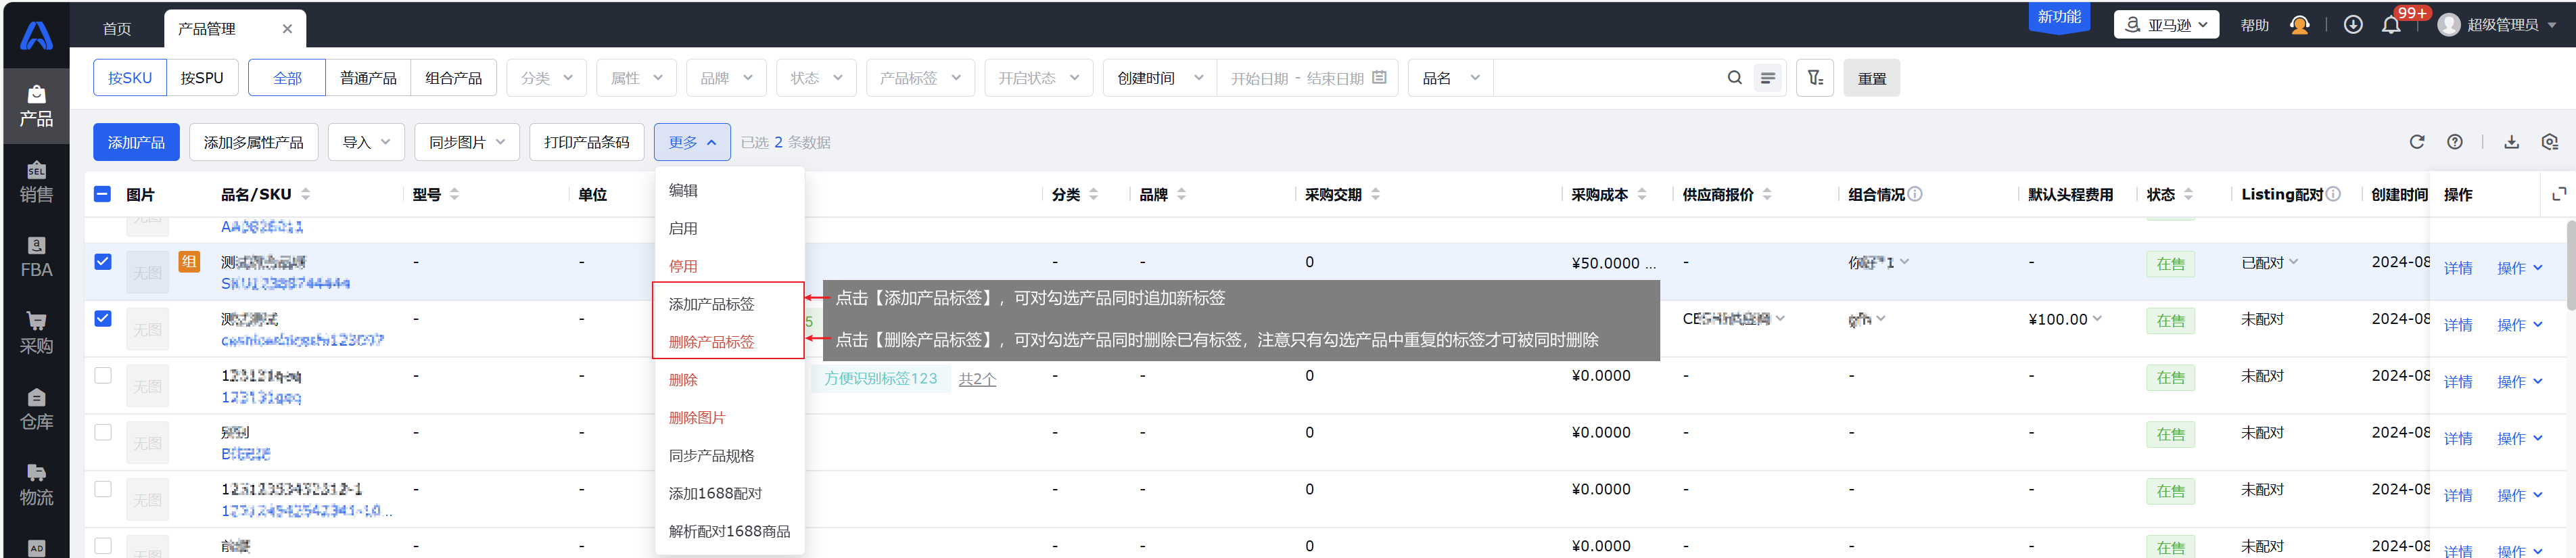
Task: Open the column settings icon above table
Action: [x=2549, y=142]
